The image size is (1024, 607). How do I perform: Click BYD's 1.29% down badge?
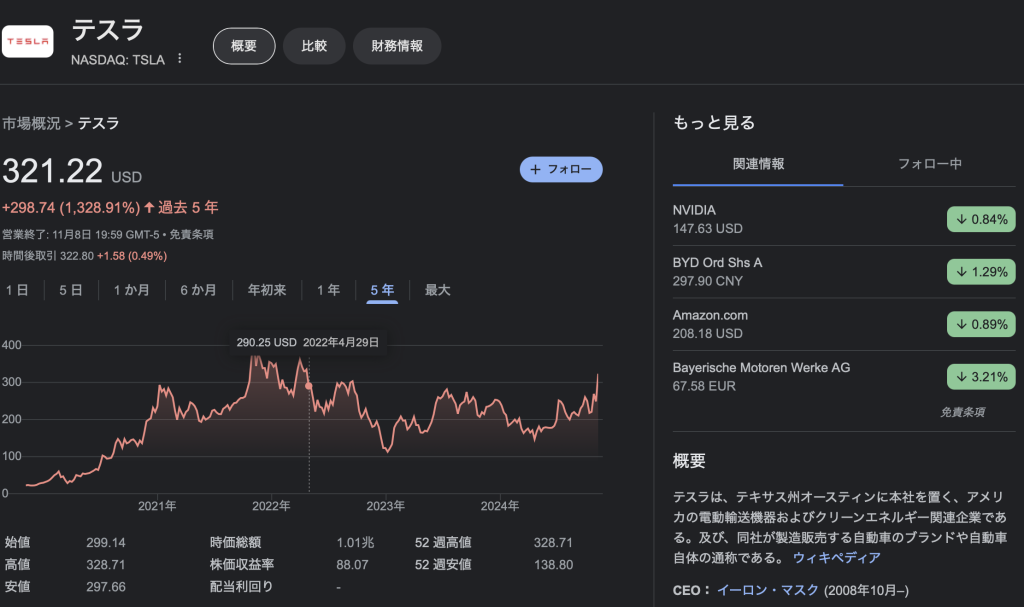(981, 272)
